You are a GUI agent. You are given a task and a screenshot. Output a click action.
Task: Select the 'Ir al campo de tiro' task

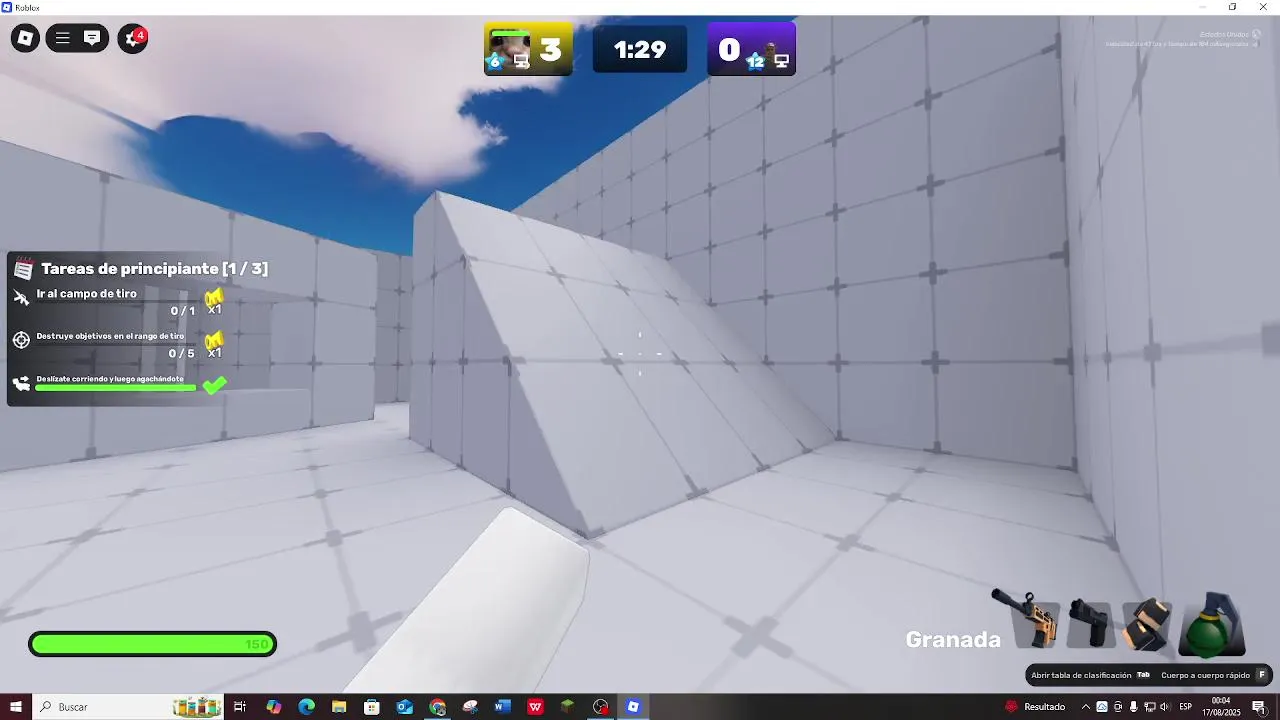(x=87, y=294)
